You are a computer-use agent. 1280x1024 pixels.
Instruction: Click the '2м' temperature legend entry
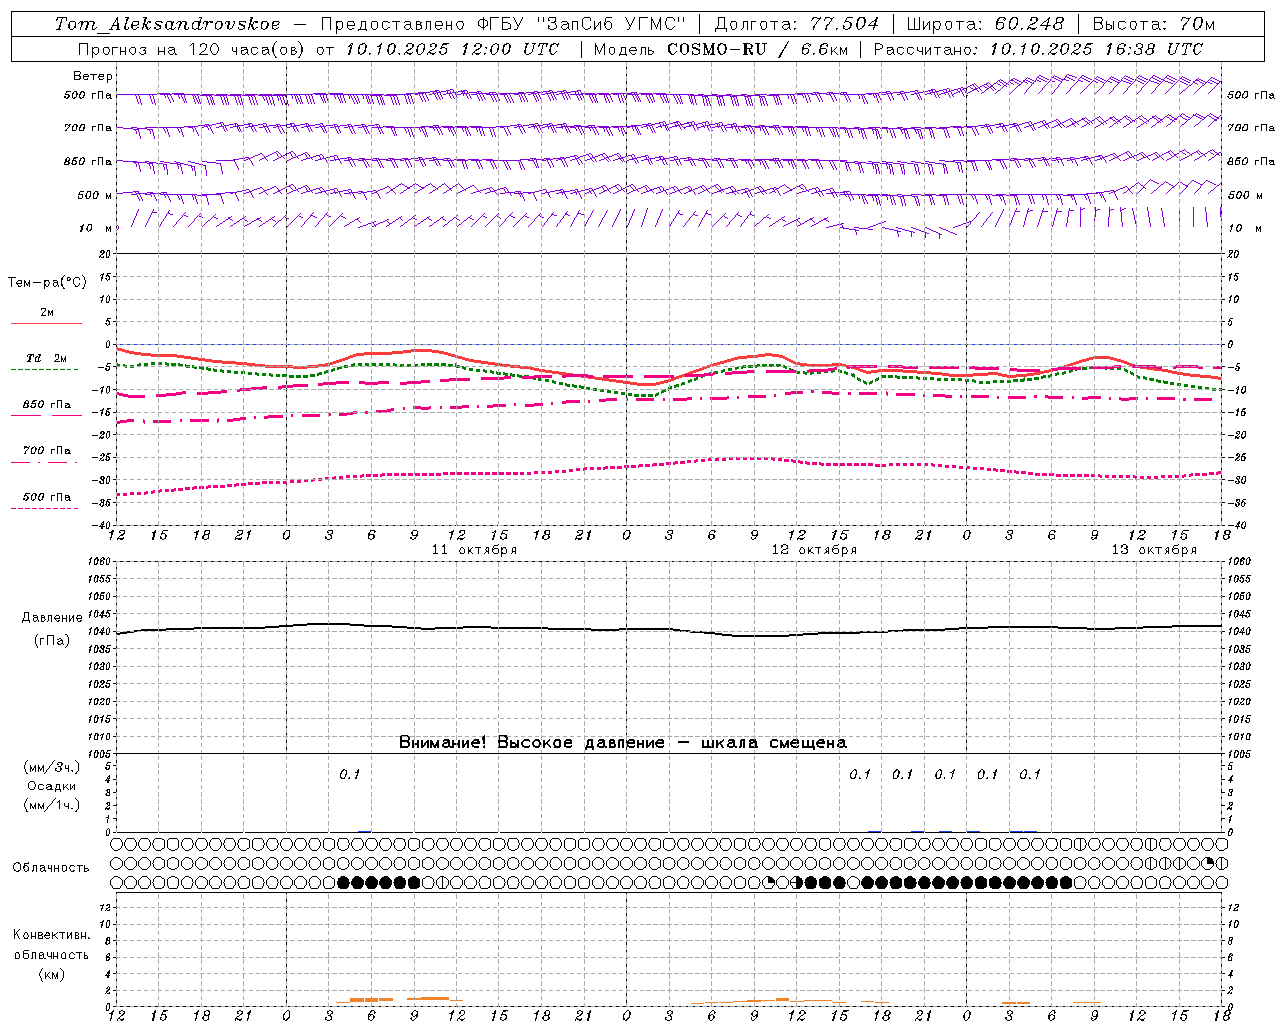47,312
